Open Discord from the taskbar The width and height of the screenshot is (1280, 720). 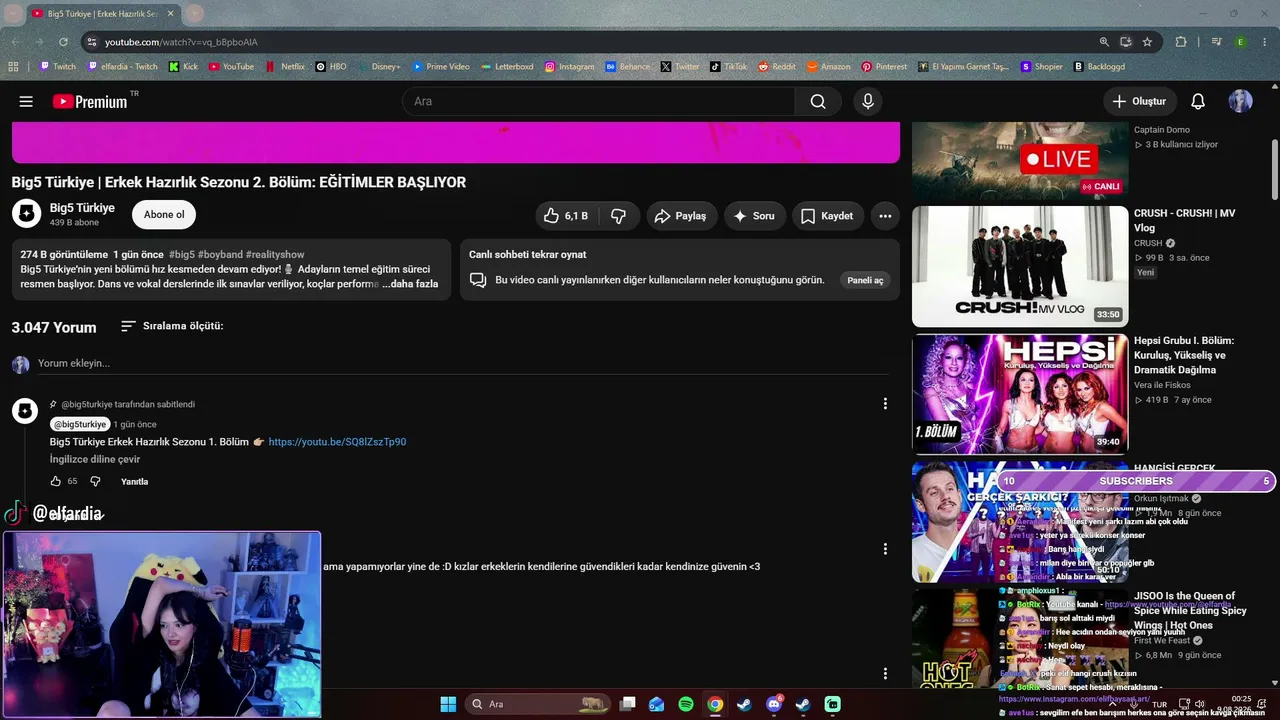[773, 704]
